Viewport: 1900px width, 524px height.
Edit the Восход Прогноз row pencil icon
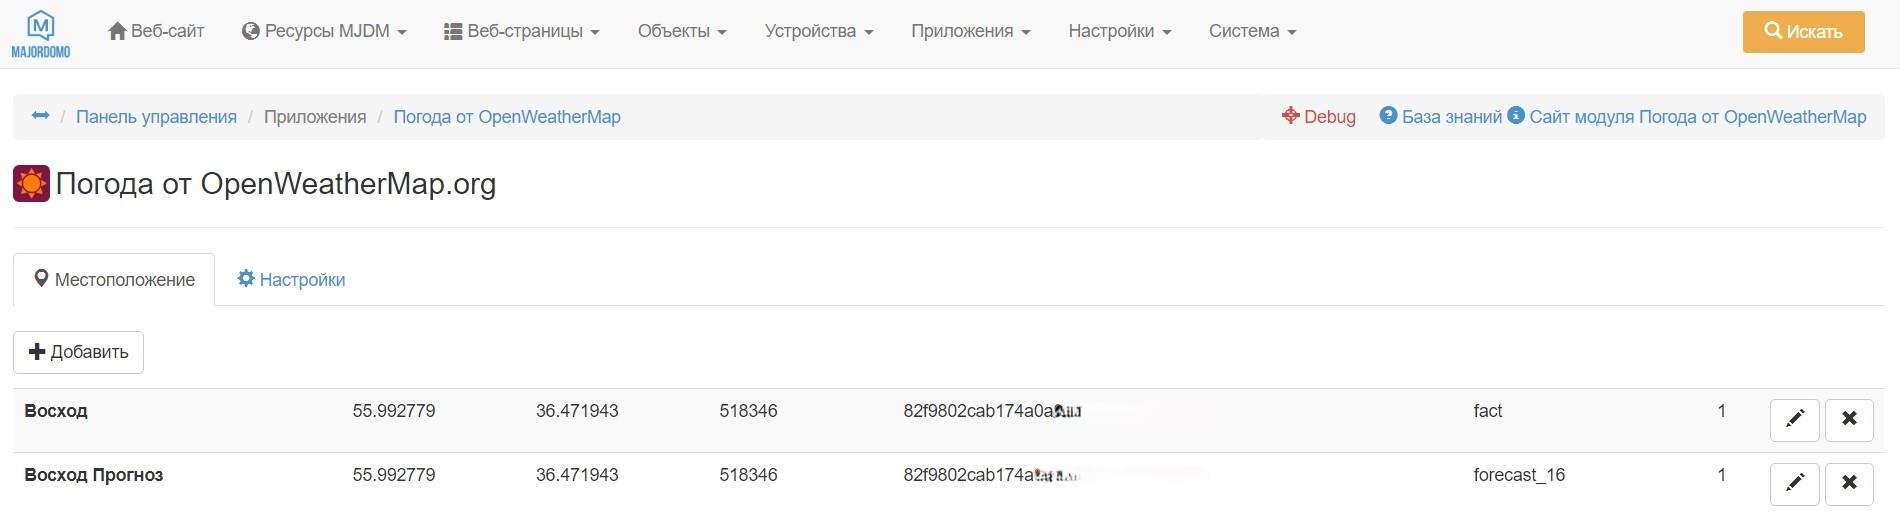click(x=1794, y=483)
